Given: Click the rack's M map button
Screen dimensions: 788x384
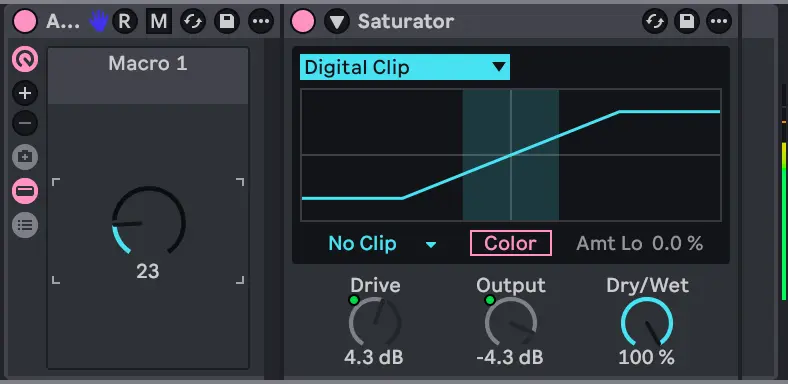Looking at the screenshot, I should tap(159, 22).
